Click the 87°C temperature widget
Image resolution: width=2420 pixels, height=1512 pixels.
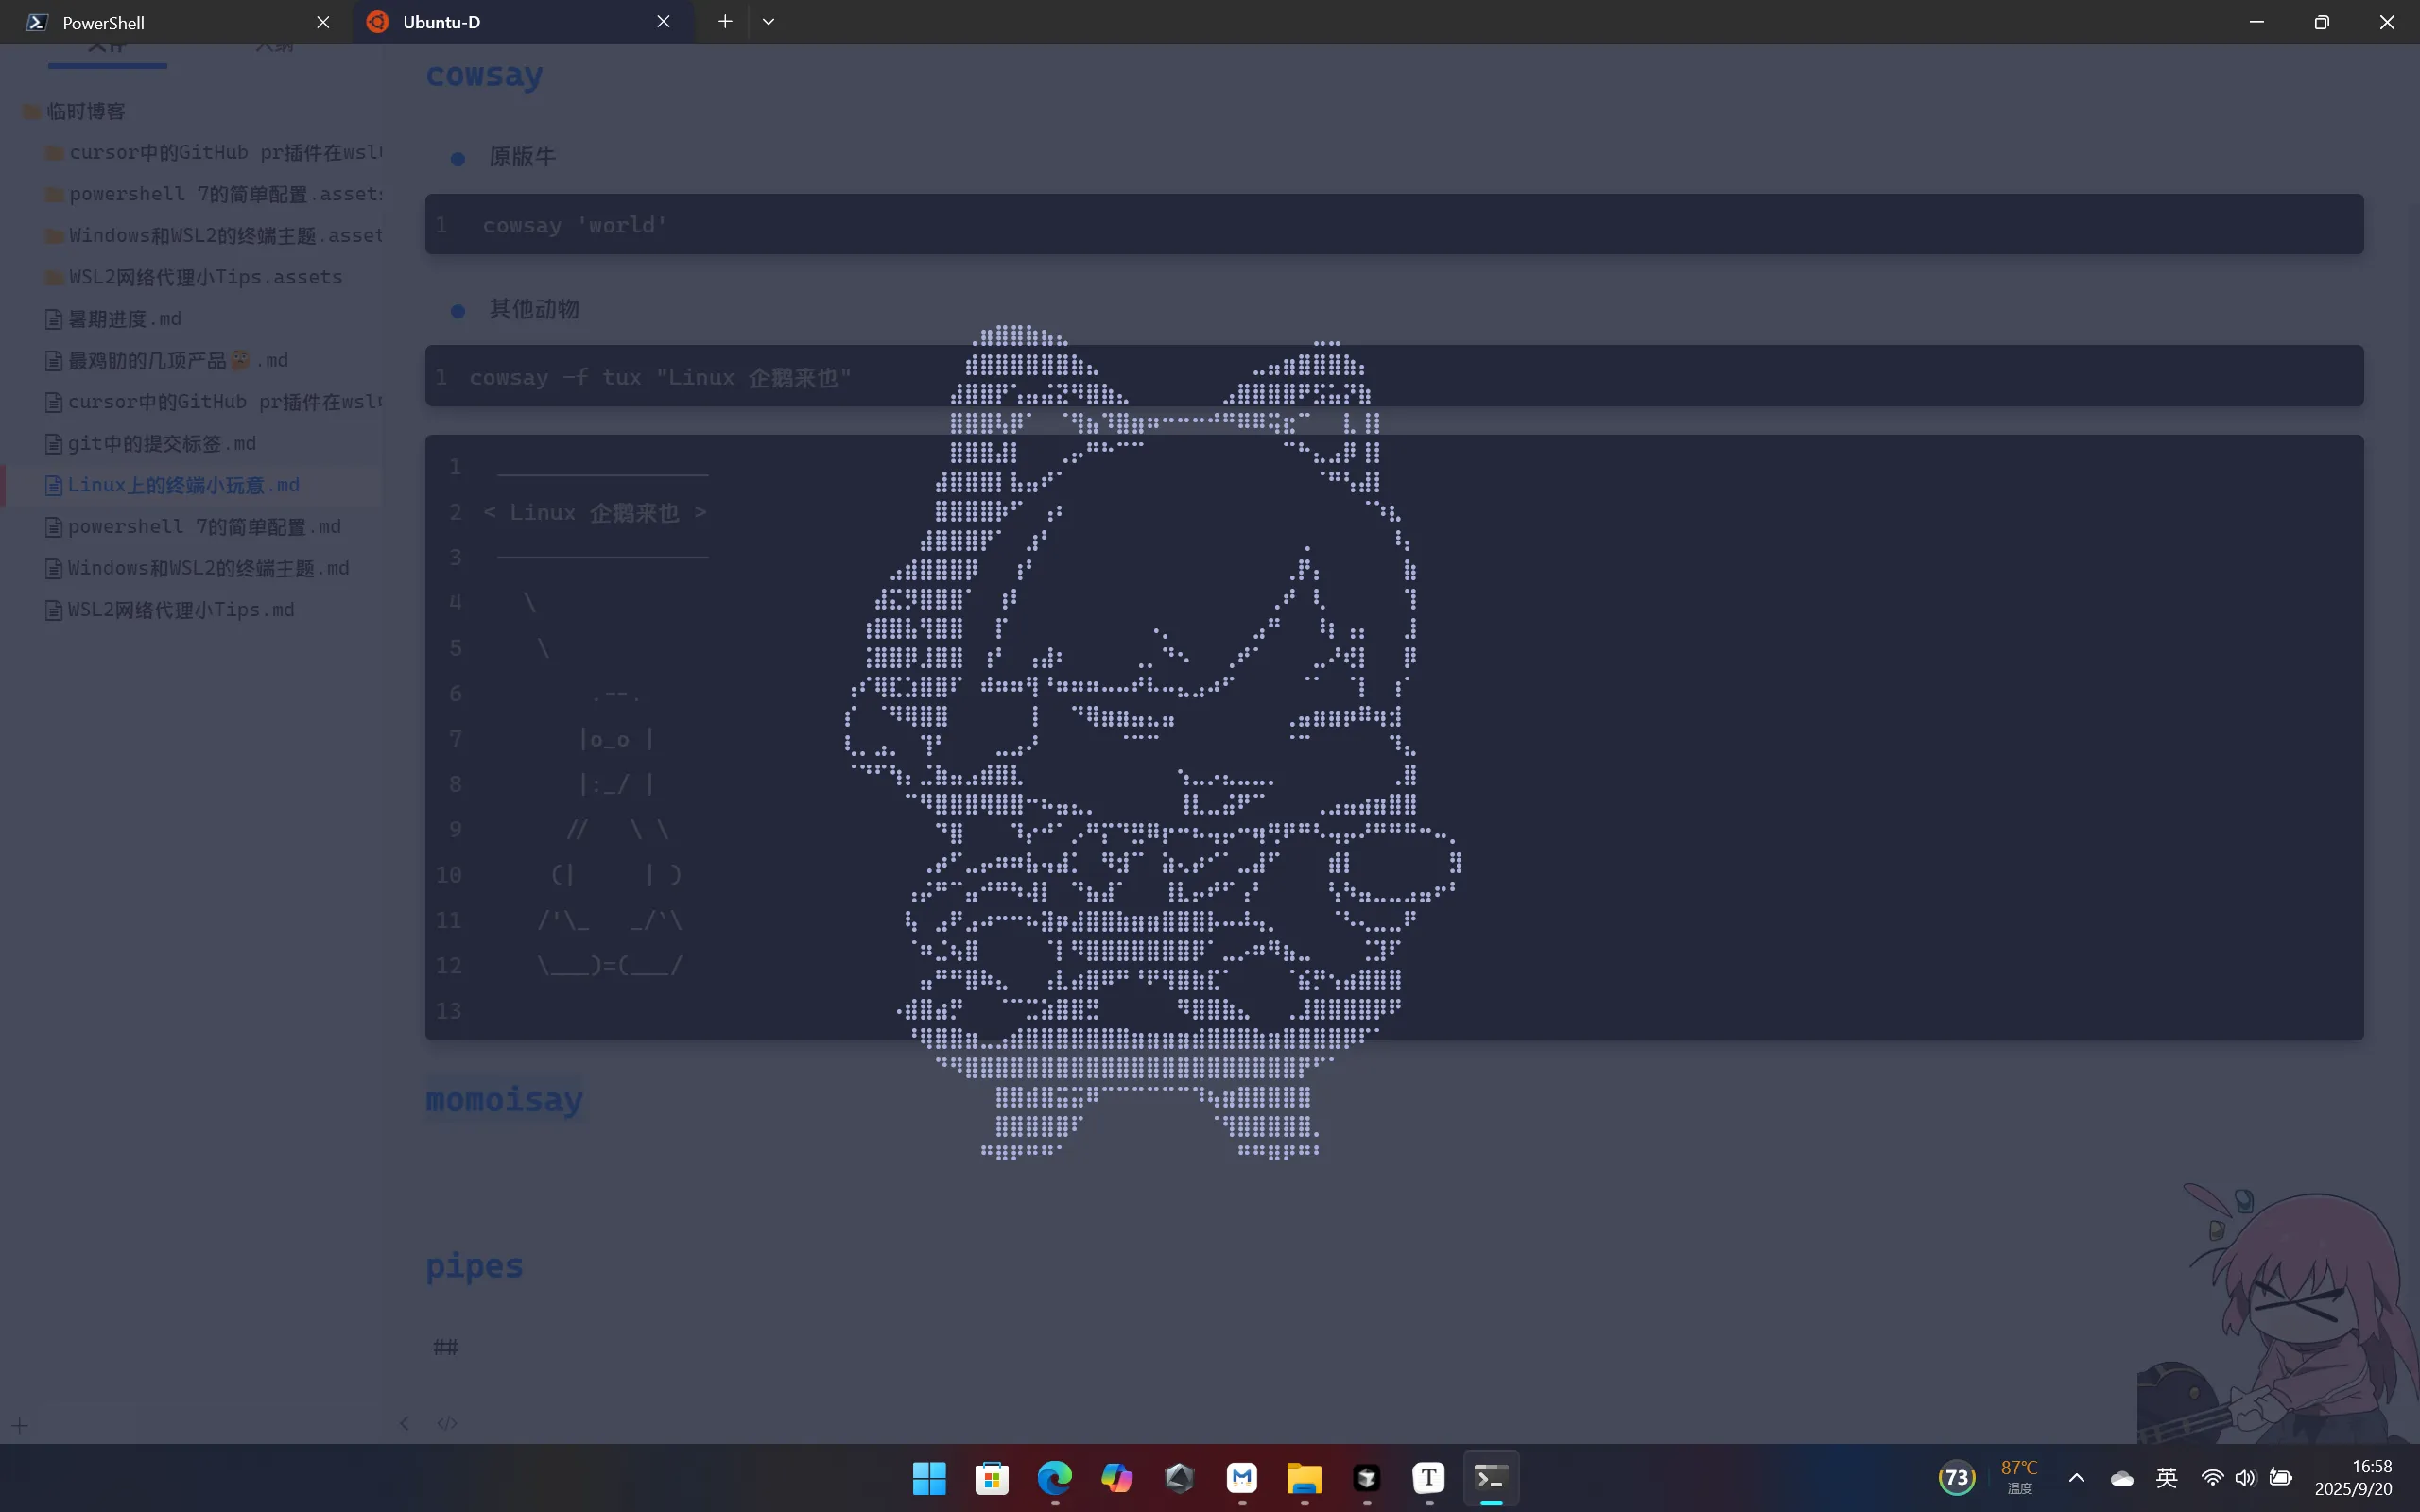coord(2019,1476)
